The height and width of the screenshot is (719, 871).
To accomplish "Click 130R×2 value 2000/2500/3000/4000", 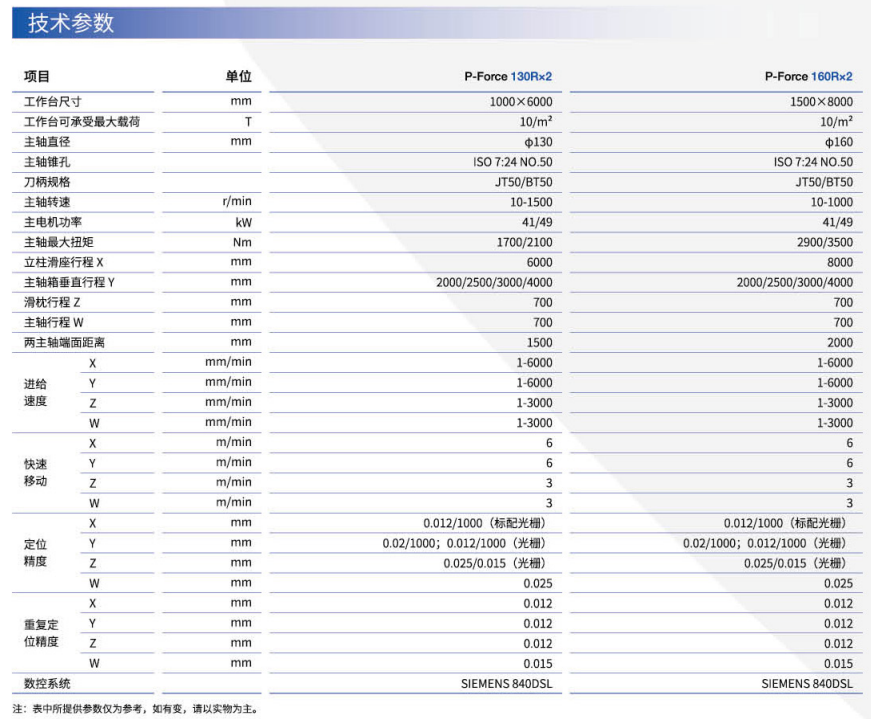I will (x=494, y=282).
